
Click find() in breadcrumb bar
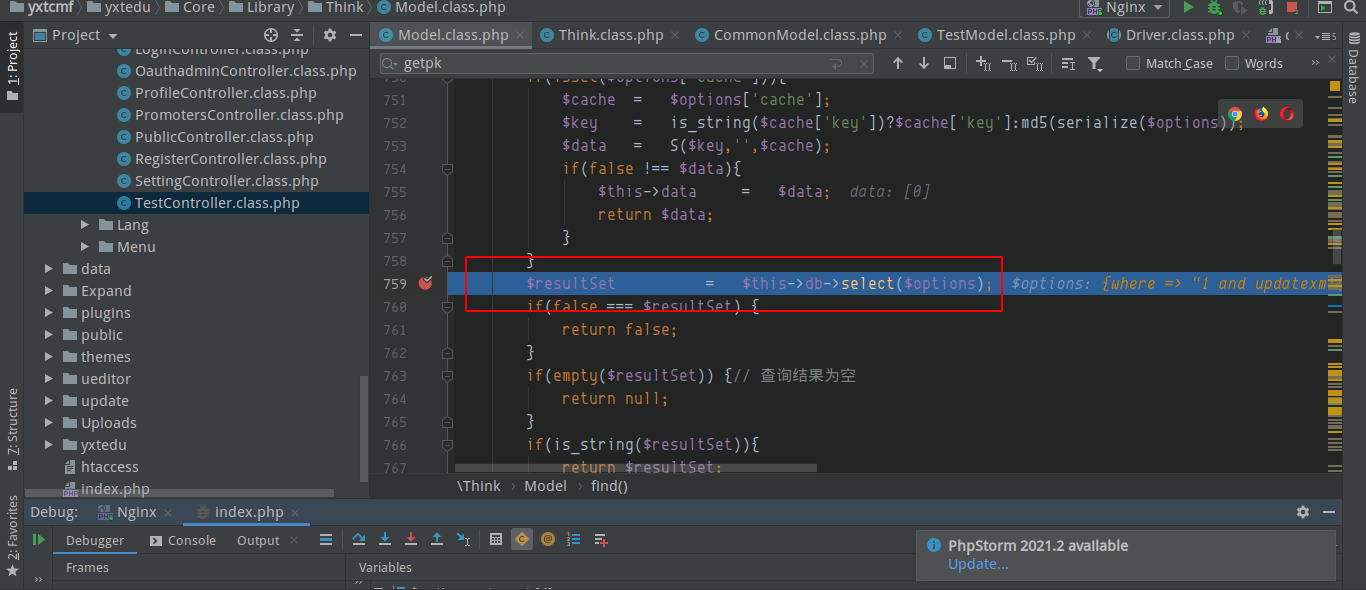(x=609, y=486)
